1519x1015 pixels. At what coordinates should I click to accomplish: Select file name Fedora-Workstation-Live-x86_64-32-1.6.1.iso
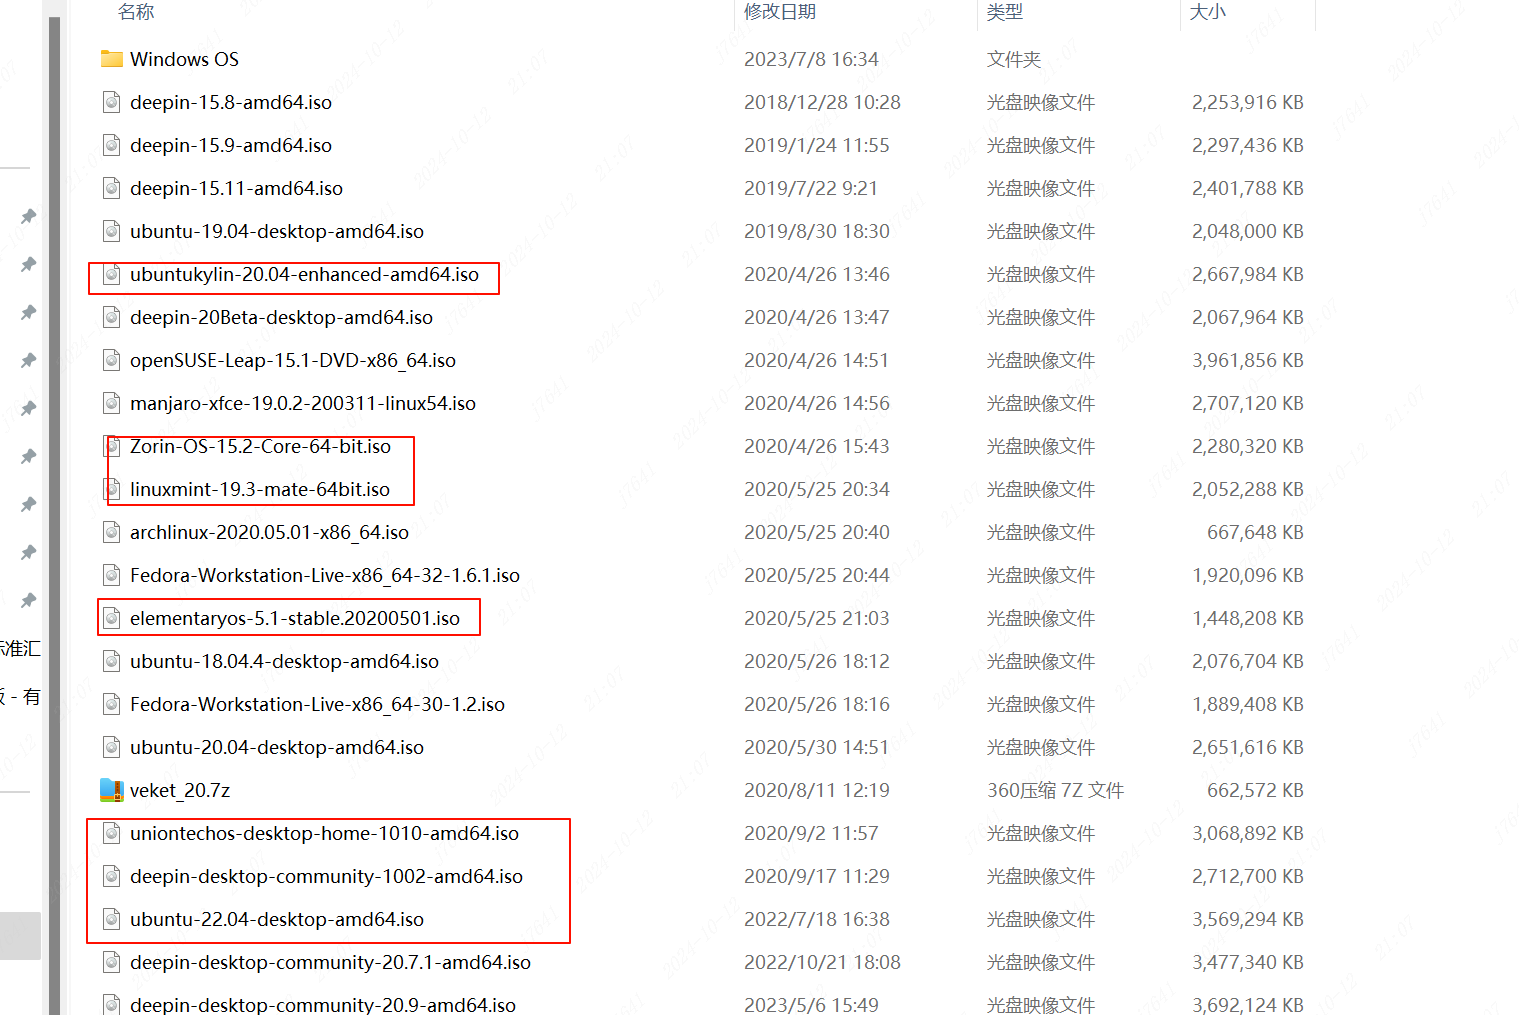click(x=325, y=575)
